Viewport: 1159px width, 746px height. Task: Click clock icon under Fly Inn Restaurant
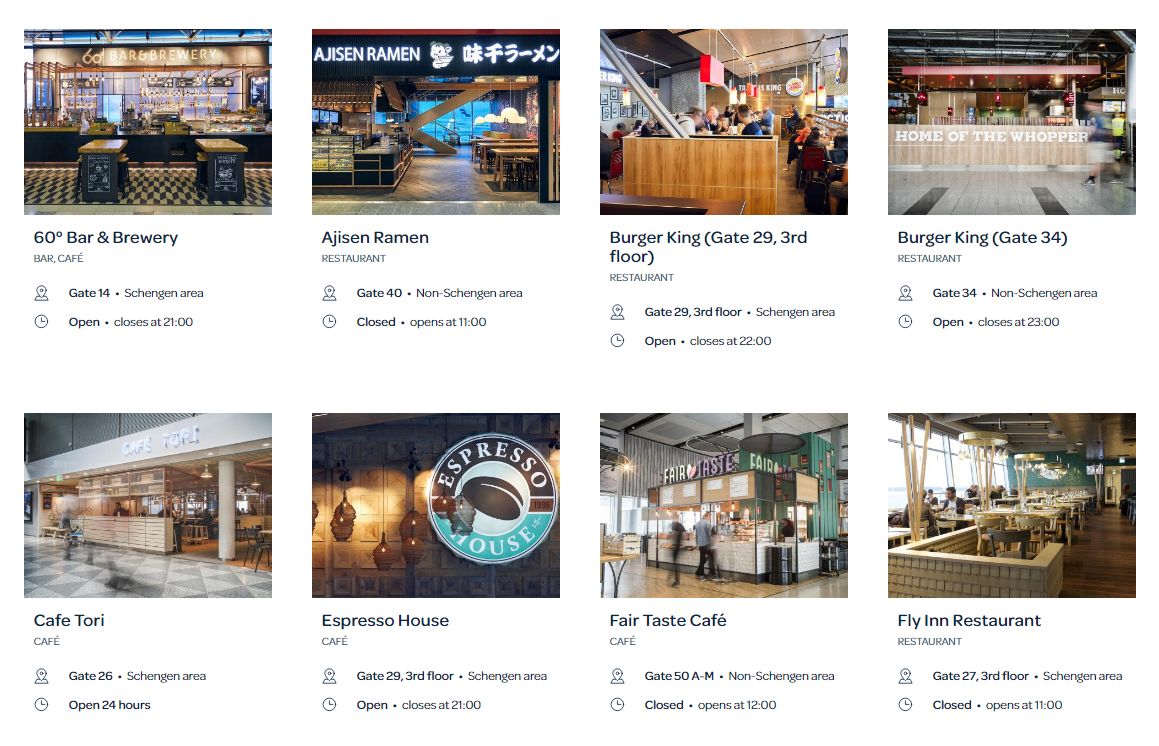pos(905,705)
